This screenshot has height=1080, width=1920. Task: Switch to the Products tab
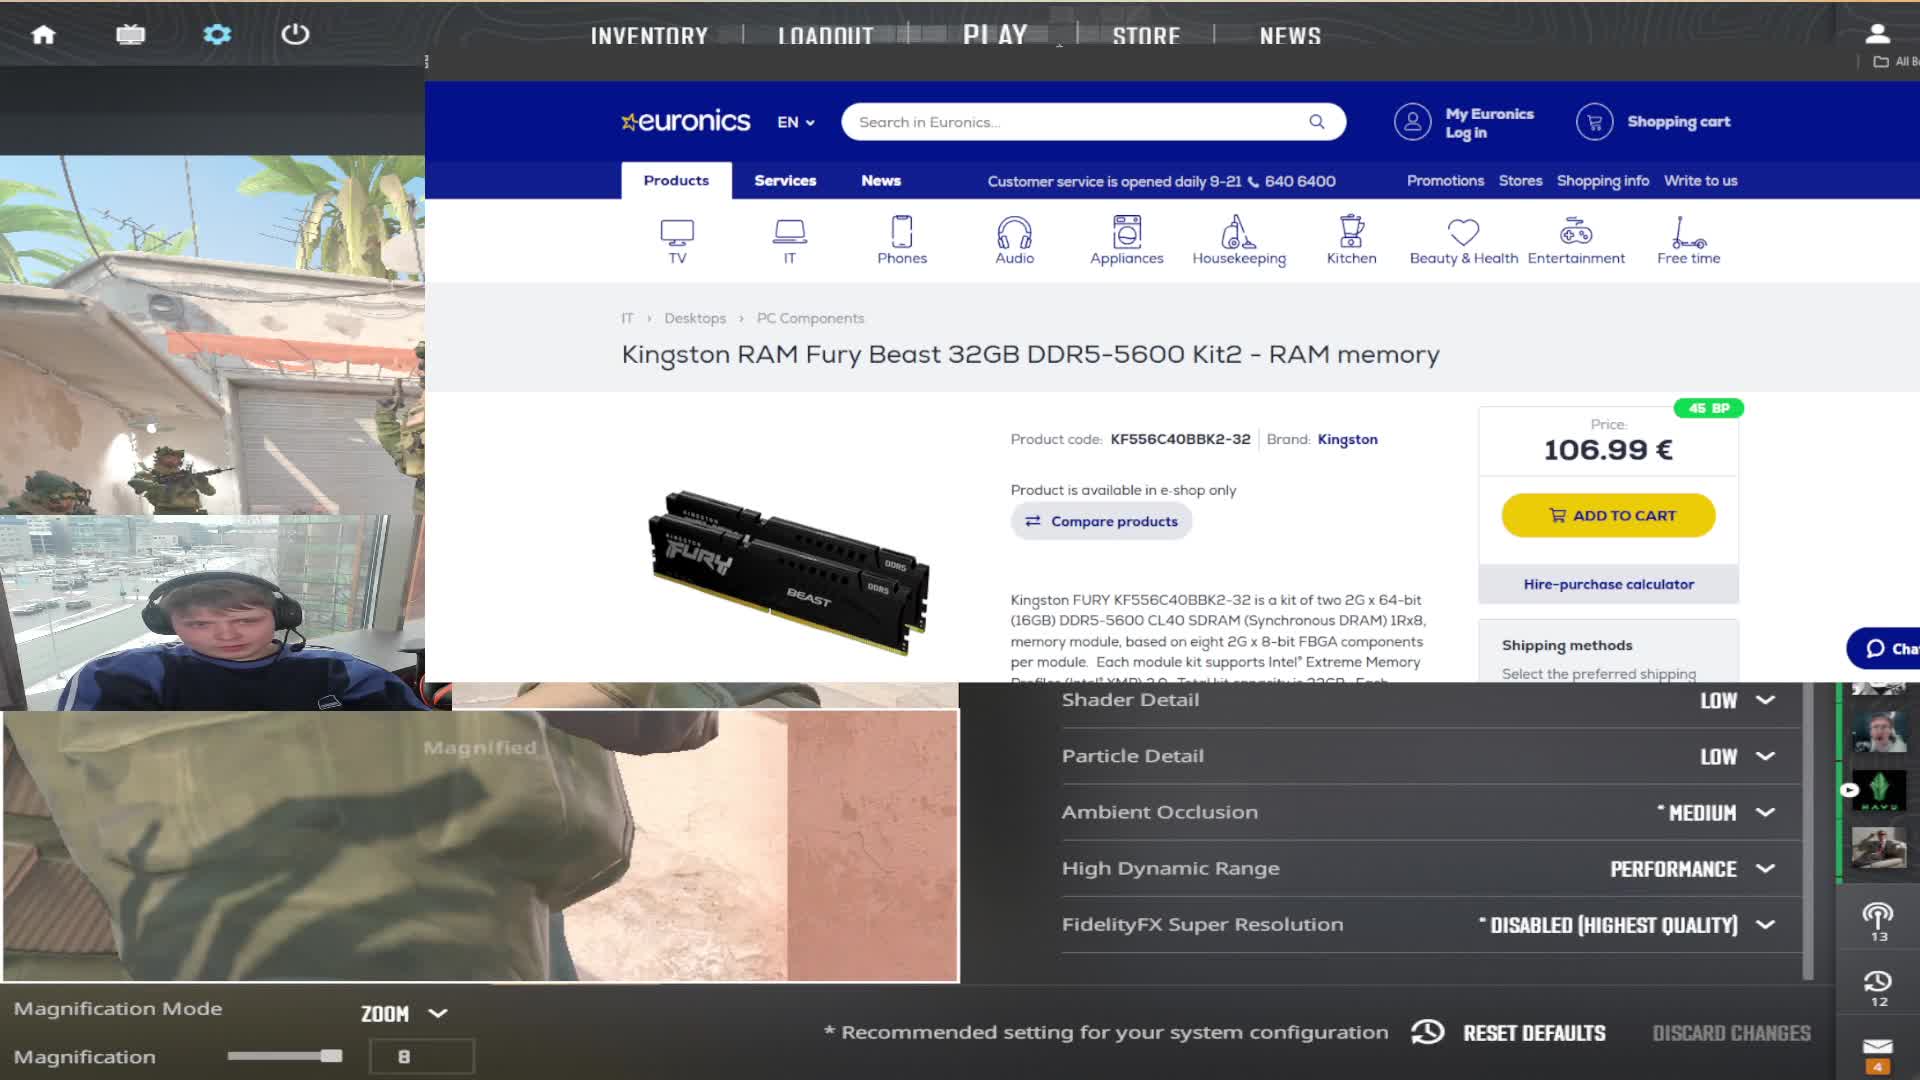676,180
